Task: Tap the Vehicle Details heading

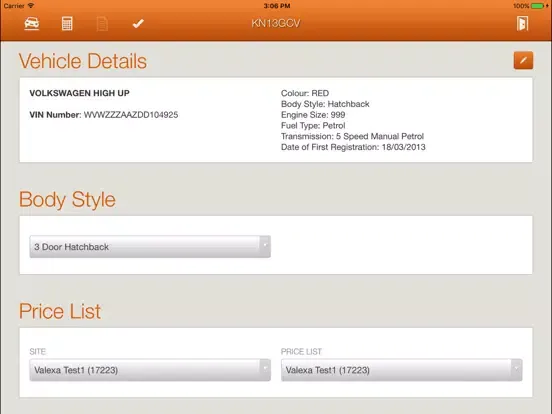Action: point(83,61)
